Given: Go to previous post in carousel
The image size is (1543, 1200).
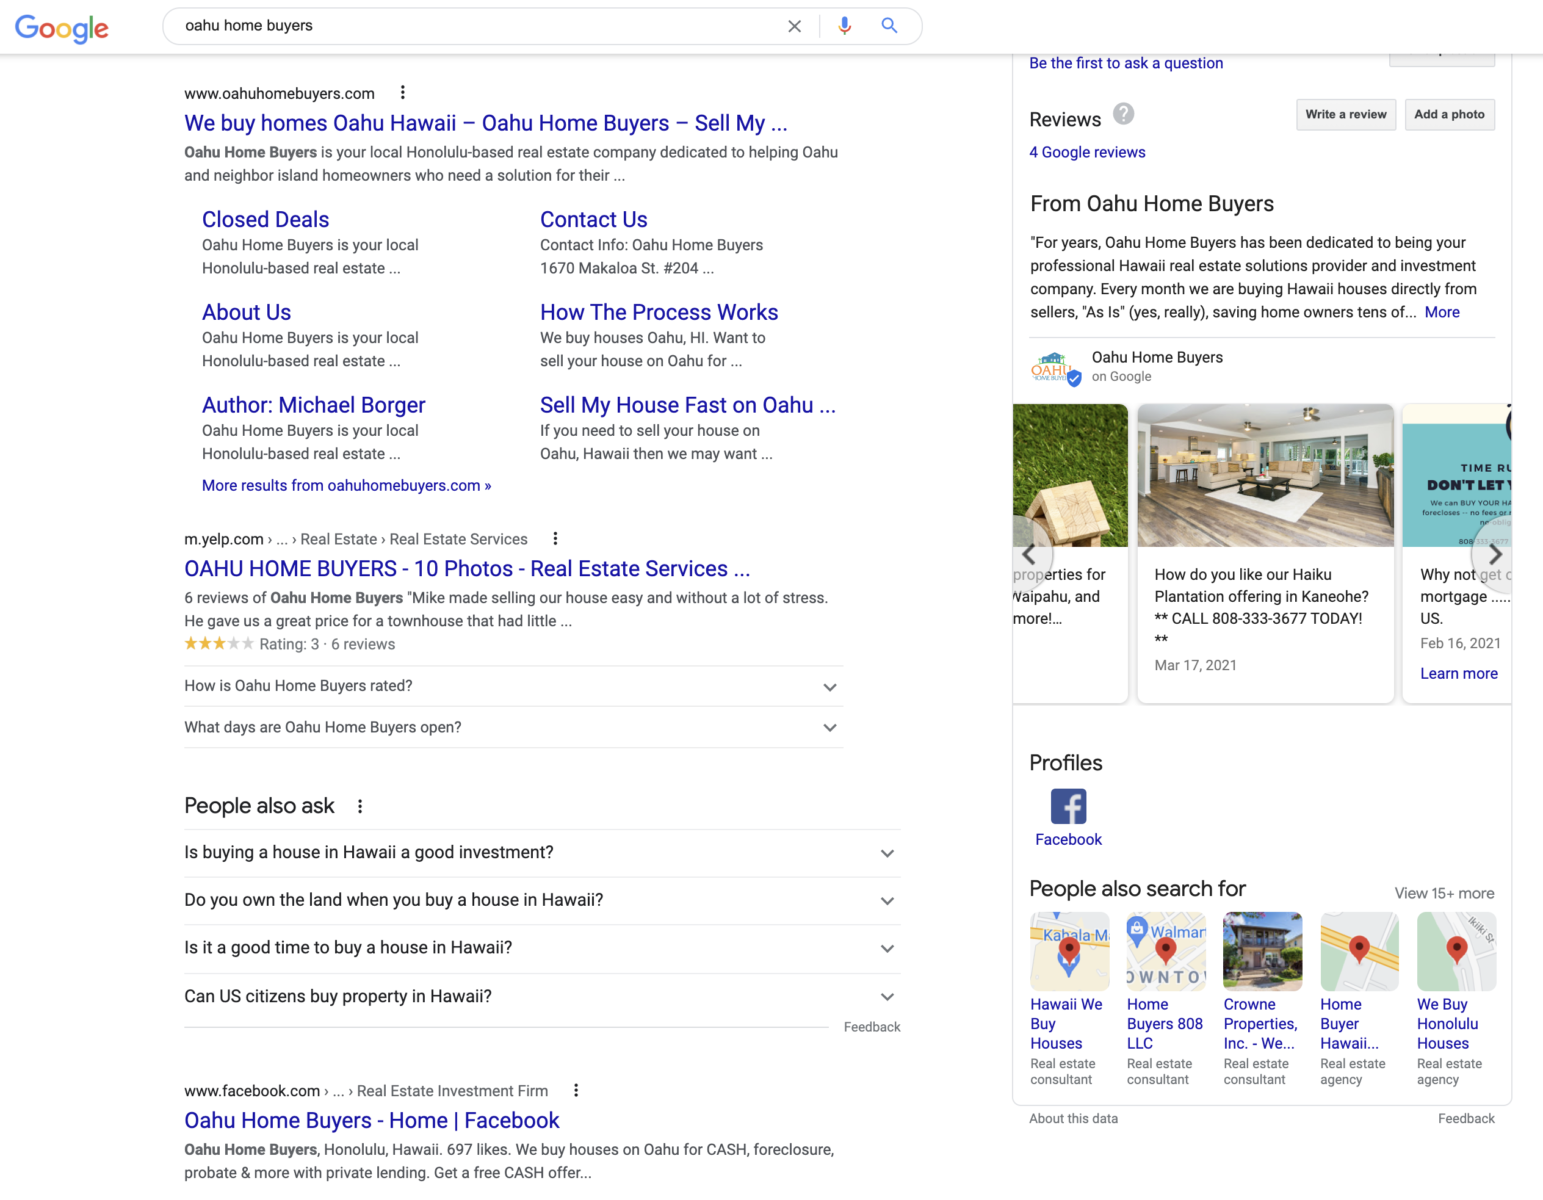Looking at the screenshot, I should click(1030, 555).
